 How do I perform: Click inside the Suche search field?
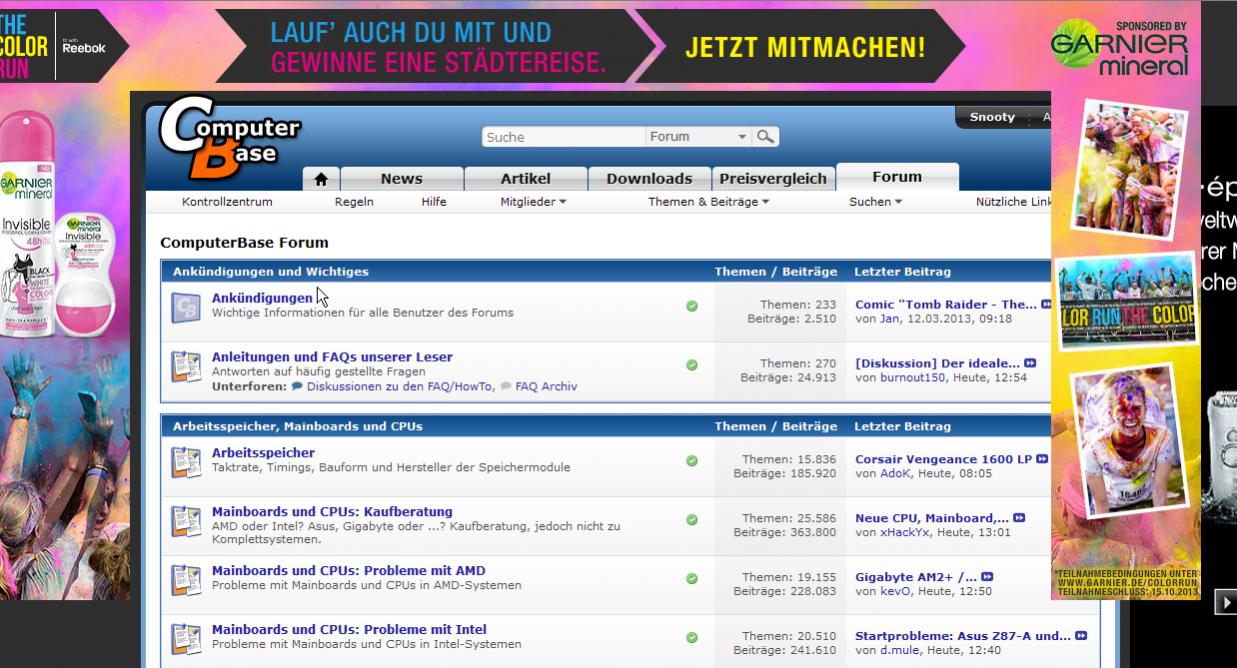coord(563,137)
